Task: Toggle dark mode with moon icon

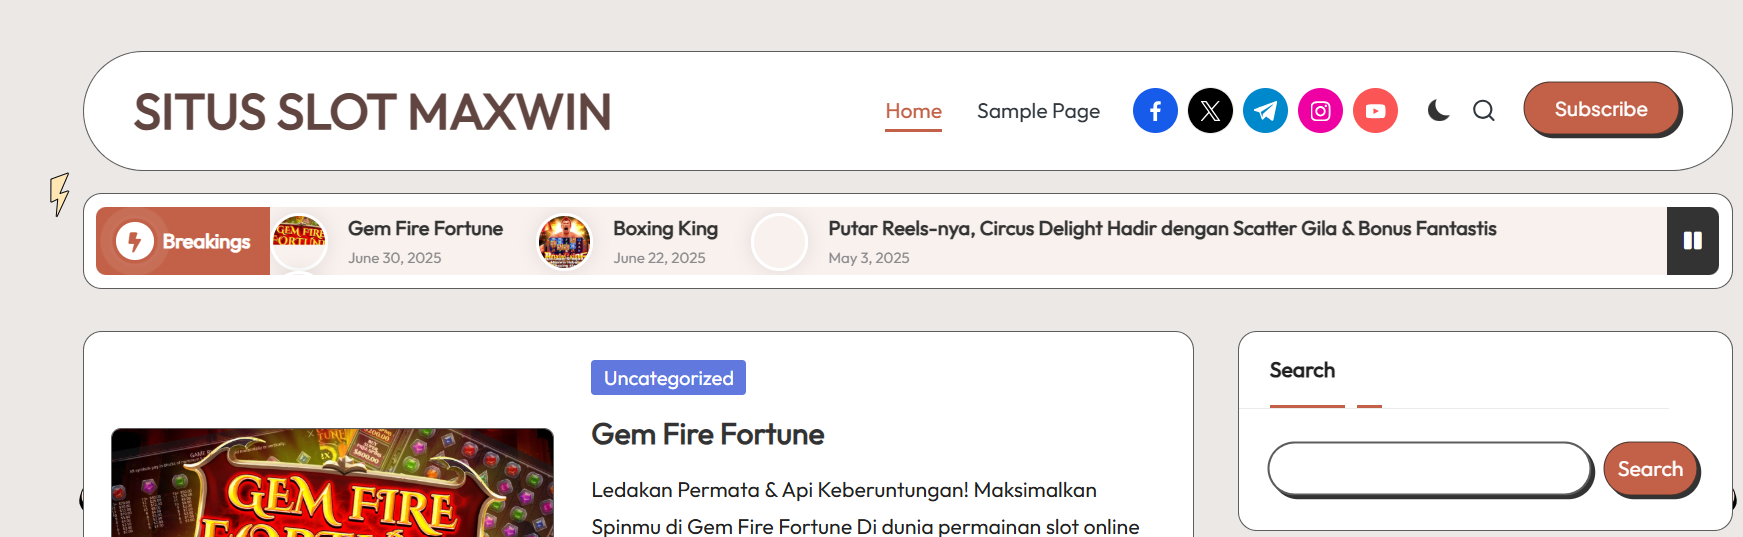Action: [1438, 110]
